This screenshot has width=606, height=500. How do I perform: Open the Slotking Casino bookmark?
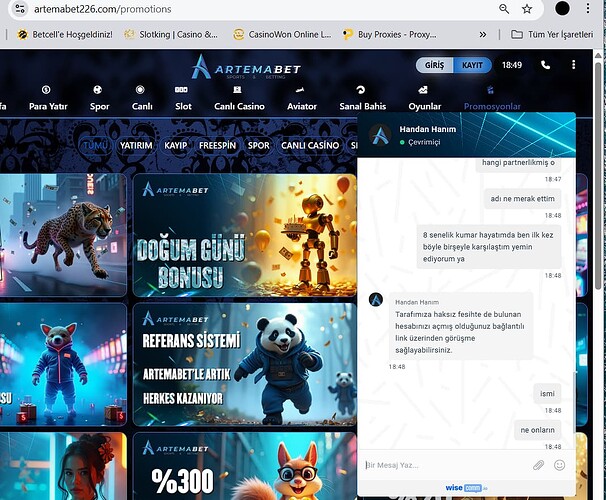[171, 34]
